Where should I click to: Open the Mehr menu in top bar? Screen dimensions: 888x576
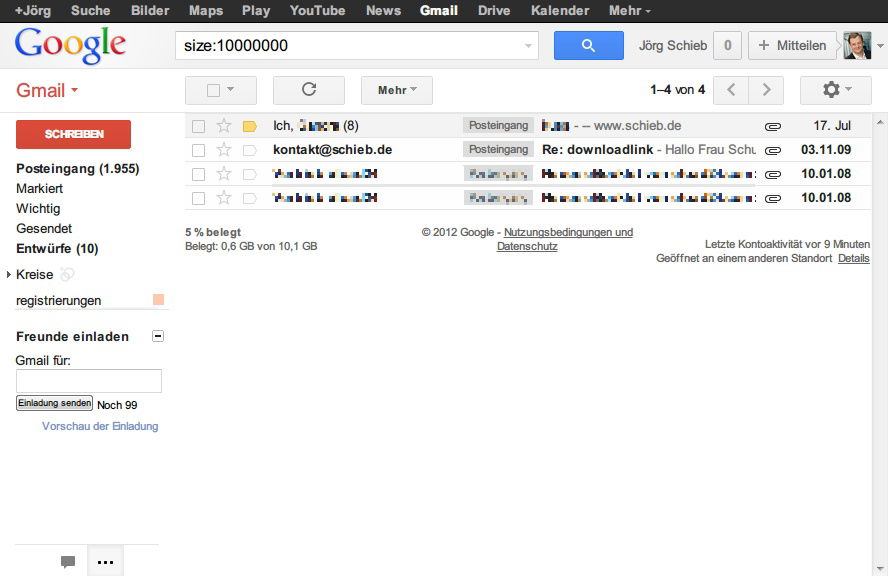630,11
